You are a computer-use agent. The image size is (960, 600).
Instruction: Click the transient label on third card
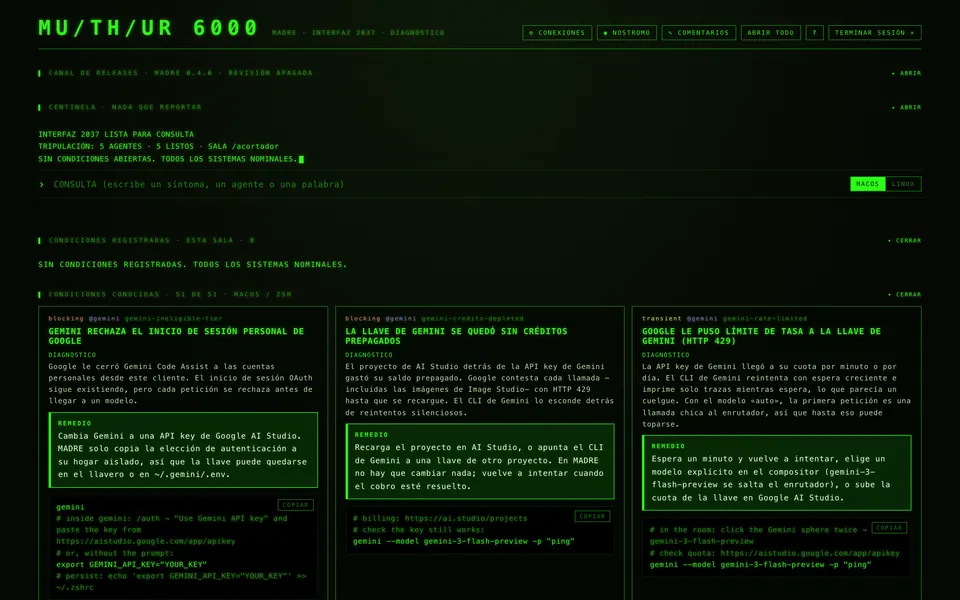pyautogui.click(x=661, y=318)
